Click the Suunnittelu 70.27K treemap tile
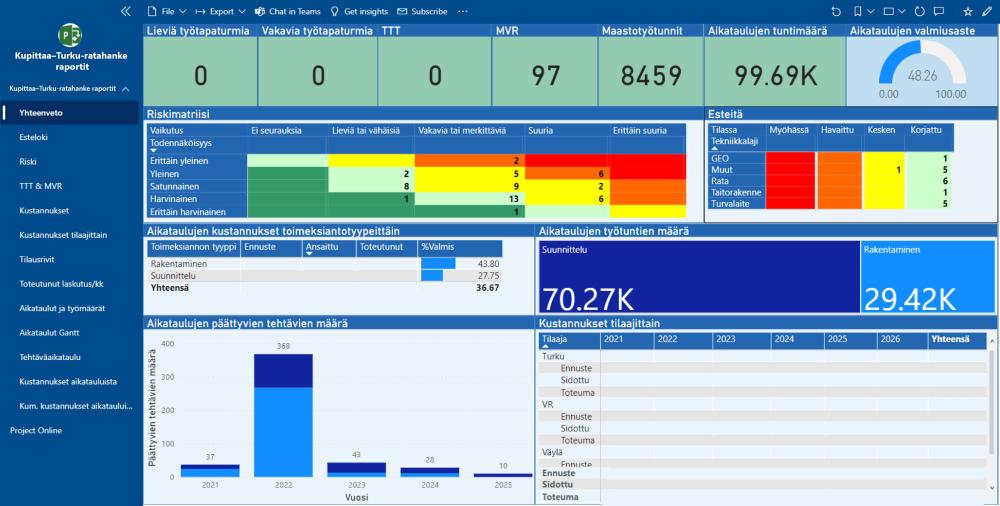The image size is (1000, 506). (699, 278)
